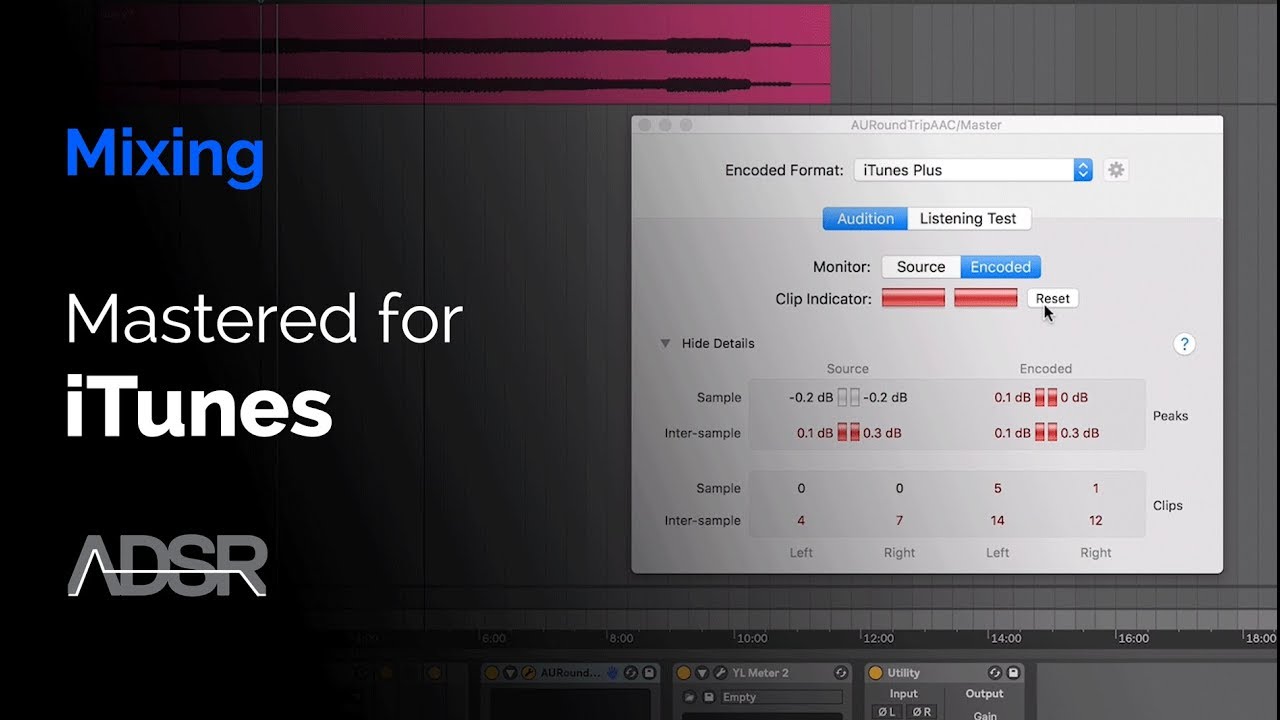The height and width of the screenshot is (720, 1280).
Task: Switch to the Audition tab
Action: coord(865,218)
